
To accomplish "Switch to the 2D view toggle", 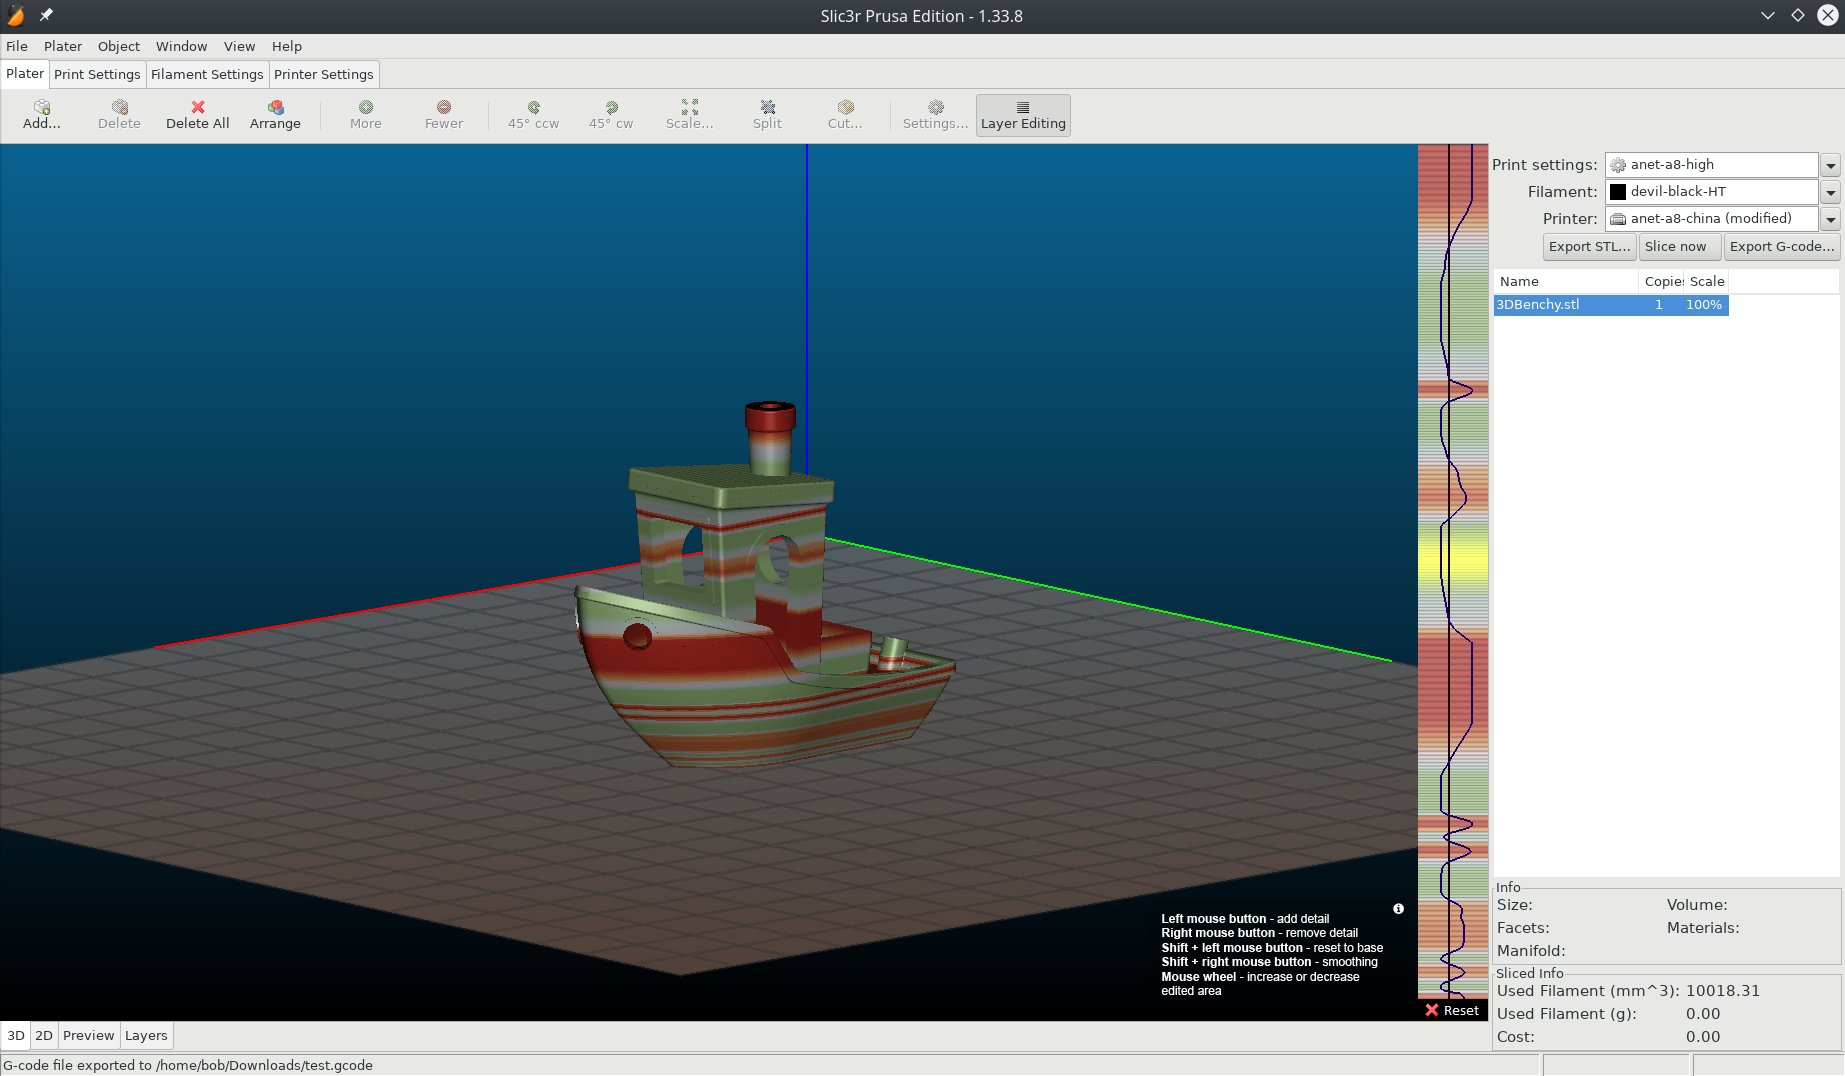I will [x=44, y=1036].
